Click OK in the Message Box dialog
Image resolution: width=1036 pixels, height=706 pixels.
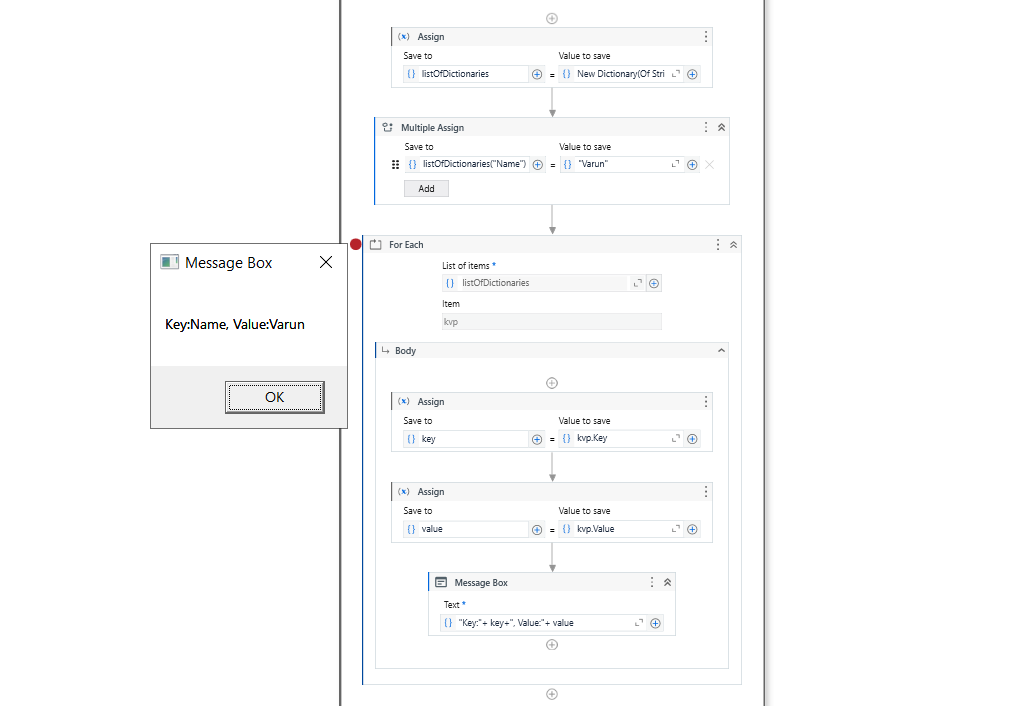tap(274, 397)
